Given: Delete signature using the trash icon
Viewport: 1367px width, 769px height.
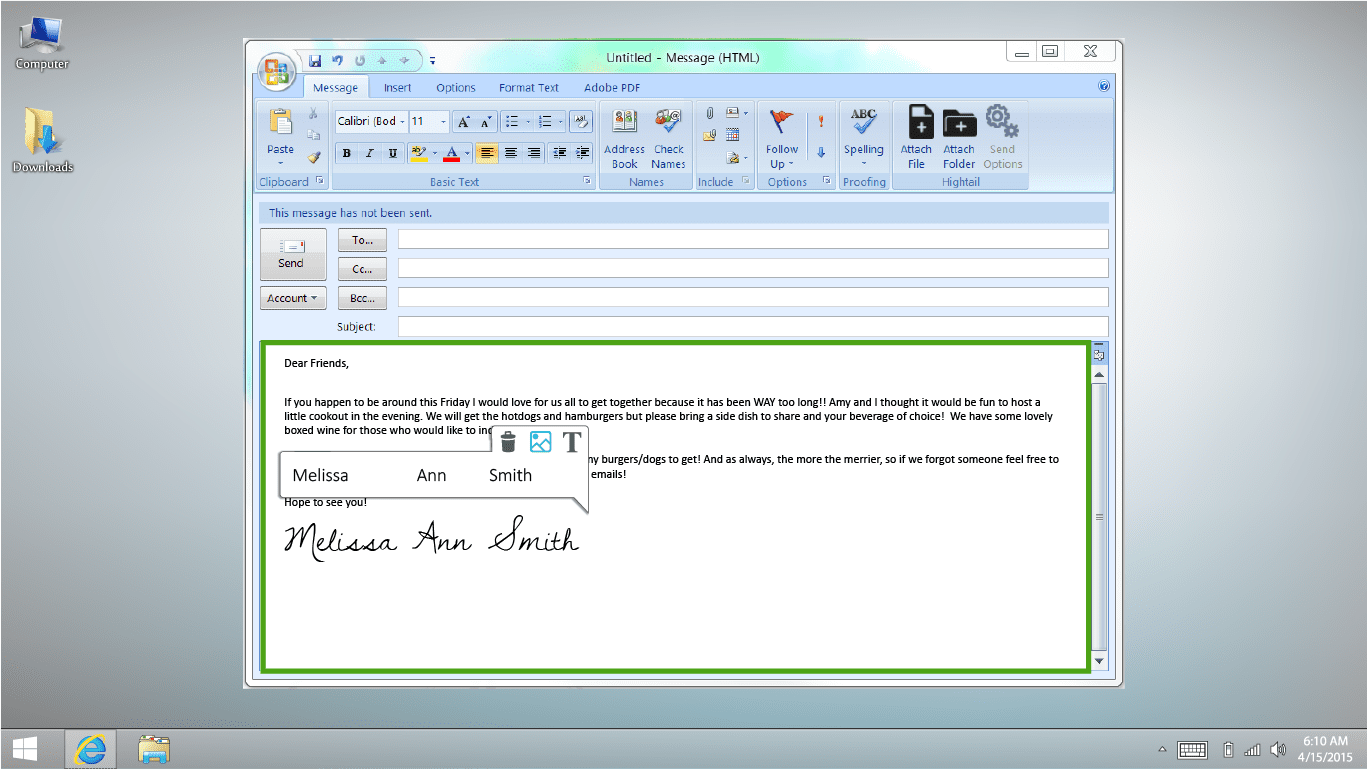Looking at the screenshot, I should click(x=508, y=442).
